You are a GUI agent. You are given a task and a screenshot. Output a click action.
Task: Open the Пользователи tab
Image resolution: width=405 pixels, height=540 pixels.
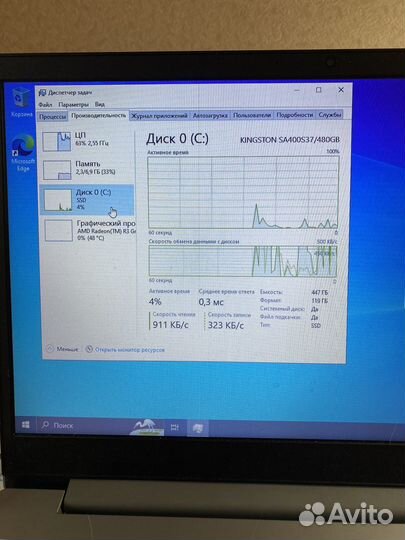click(x=252, y=115)
